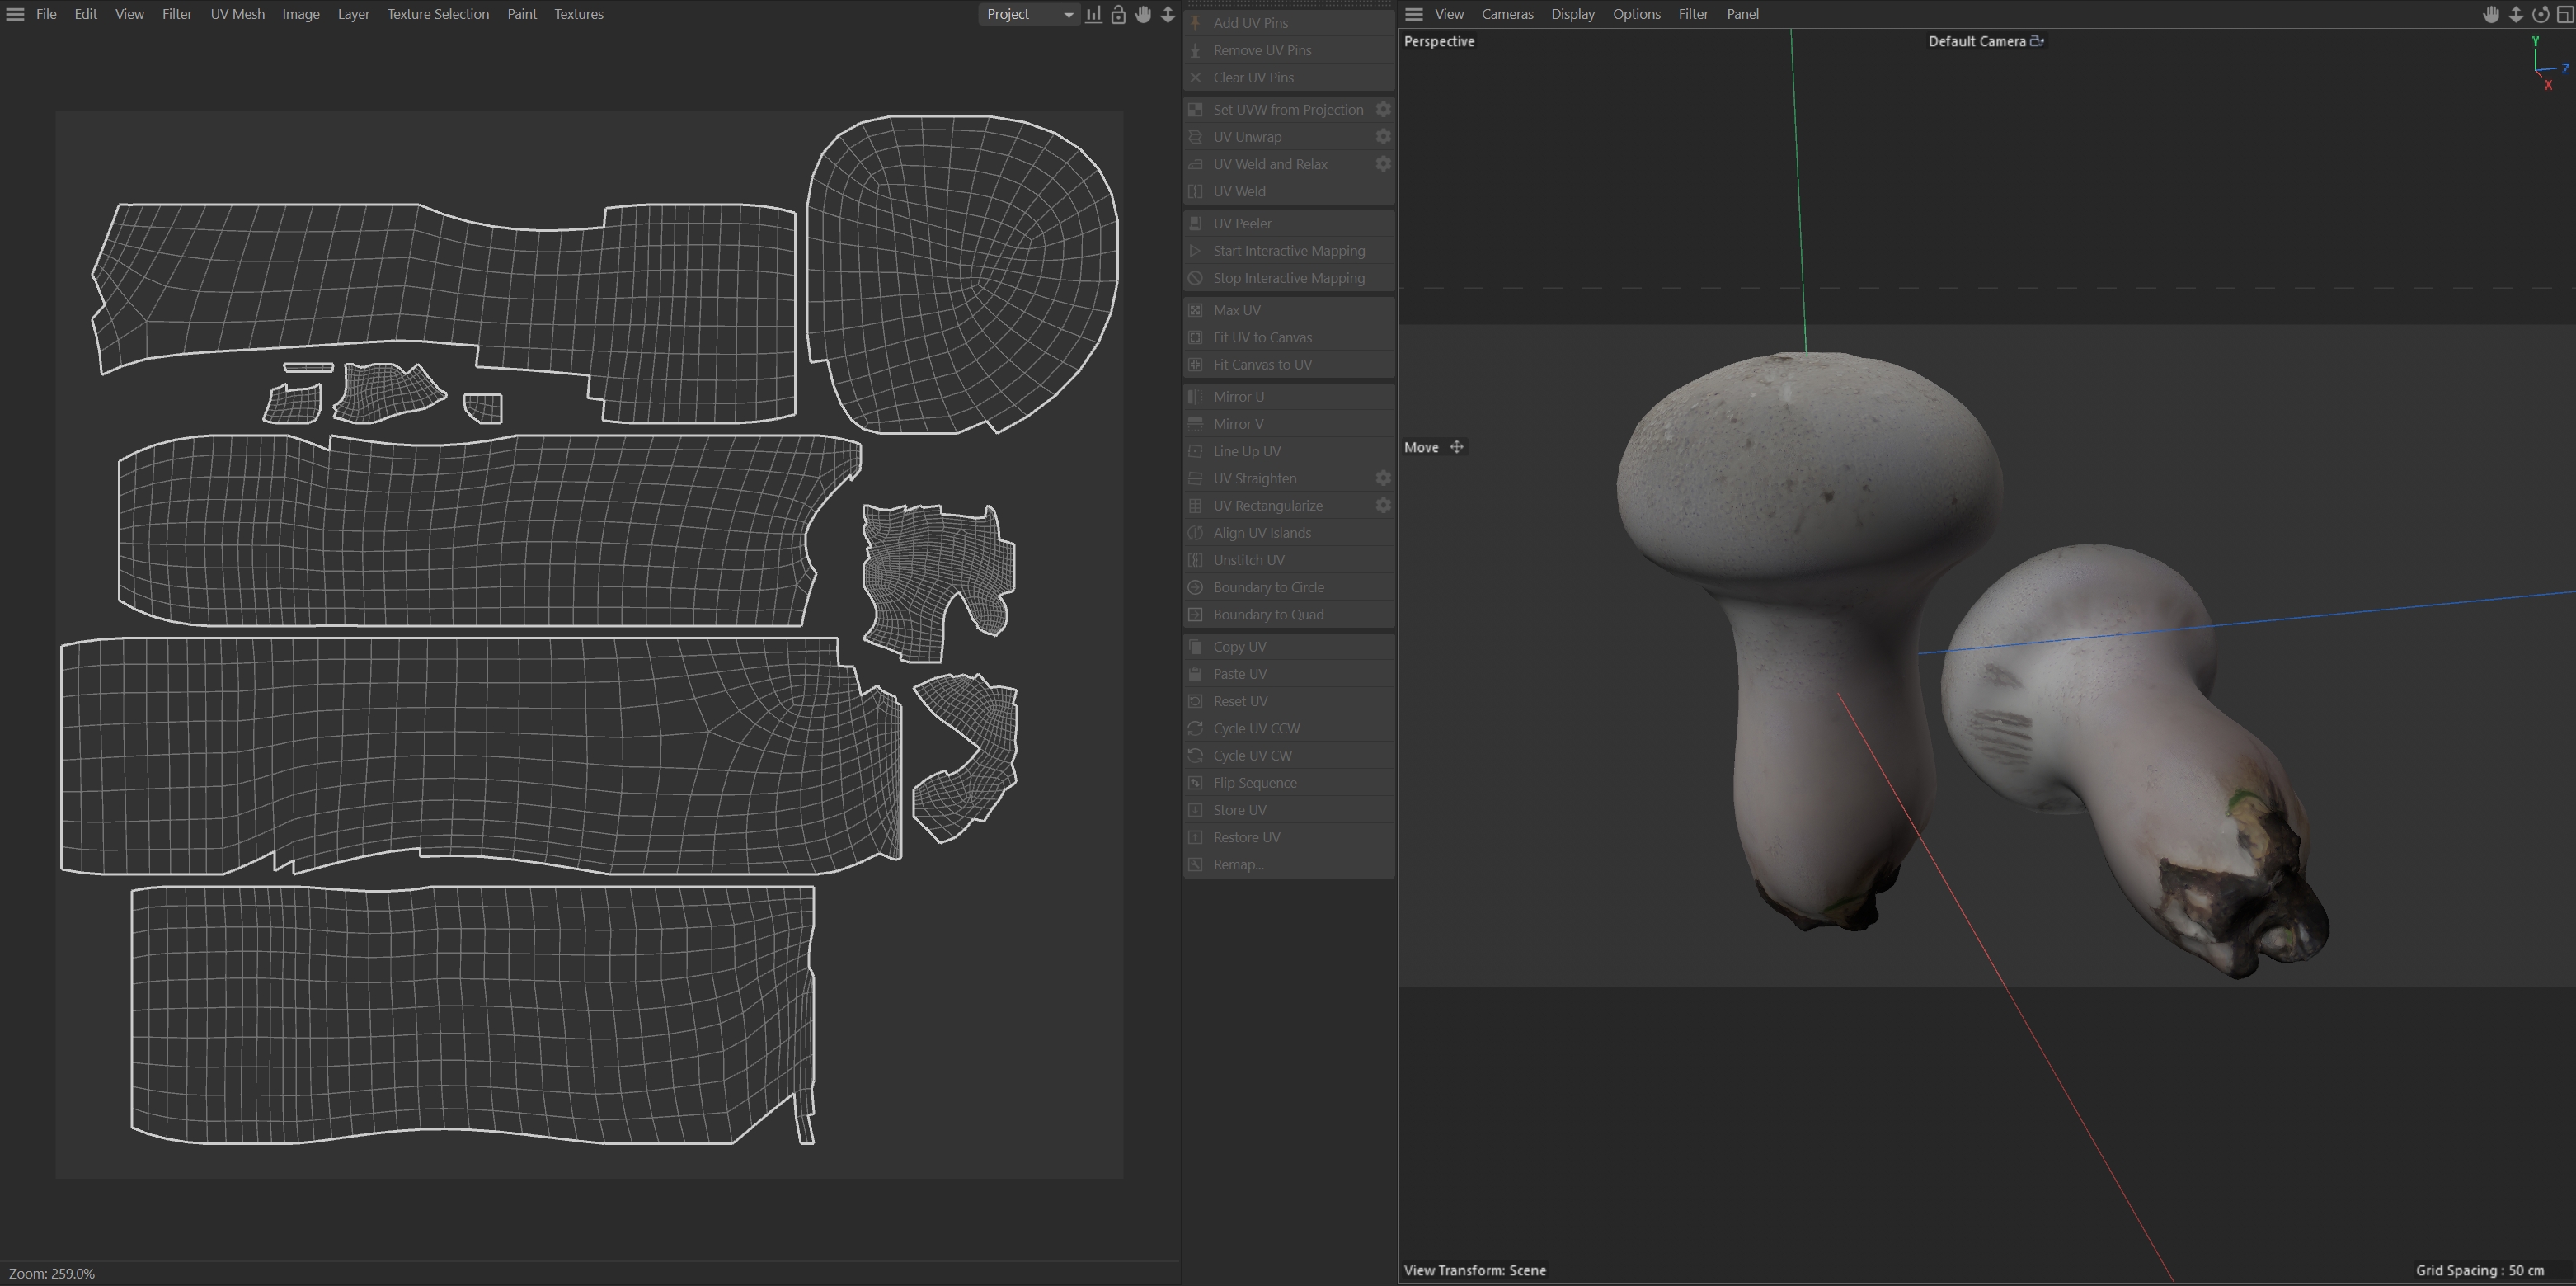Click the orbit camera icon in viewport
Screen dimensions: 2576x1286
[x=2540, y=14]
